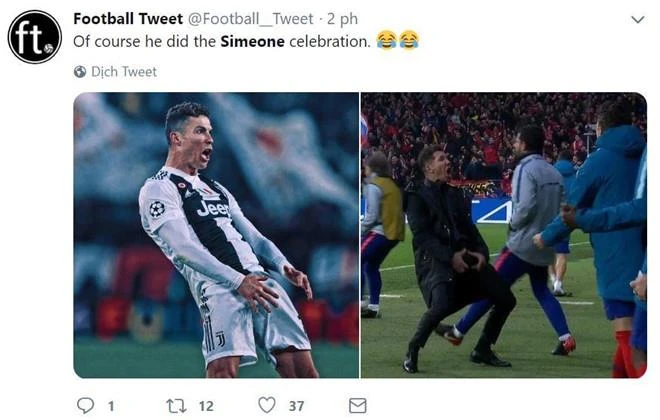
Task: Open the right photo of sideline celebration
Action: point(503,235)
